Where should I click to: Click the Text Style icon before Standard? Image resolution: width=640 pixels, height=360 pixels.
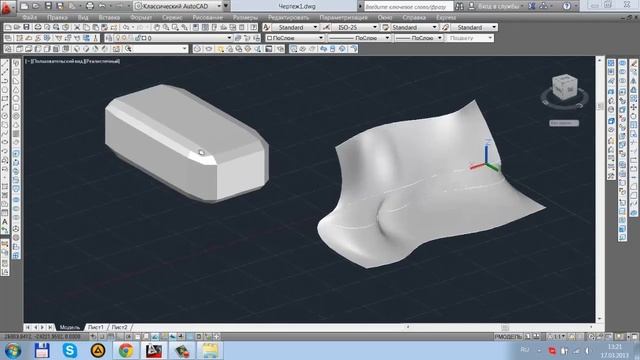click(x=267, y=27)
